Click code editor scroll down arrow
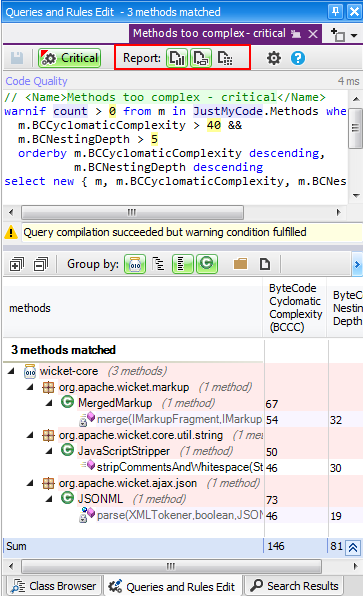This screenshot has width=363, height=596. [356, 196]
